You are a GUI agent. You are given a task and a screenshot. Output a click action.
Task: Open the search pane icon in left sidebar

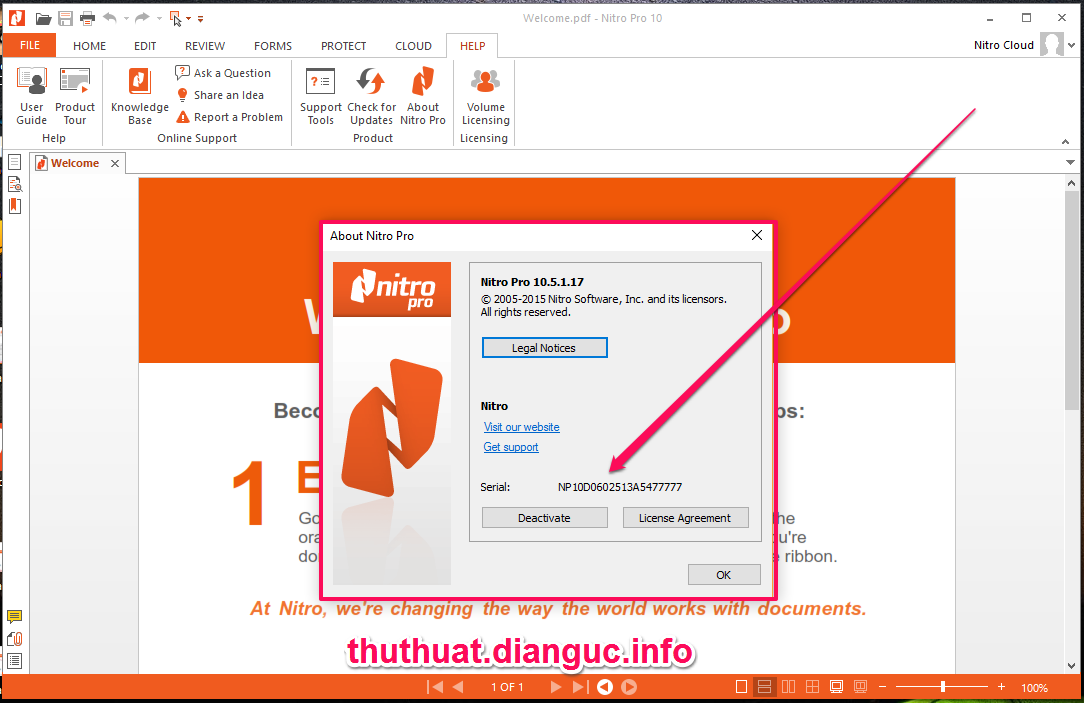click(x=15, y=184)
